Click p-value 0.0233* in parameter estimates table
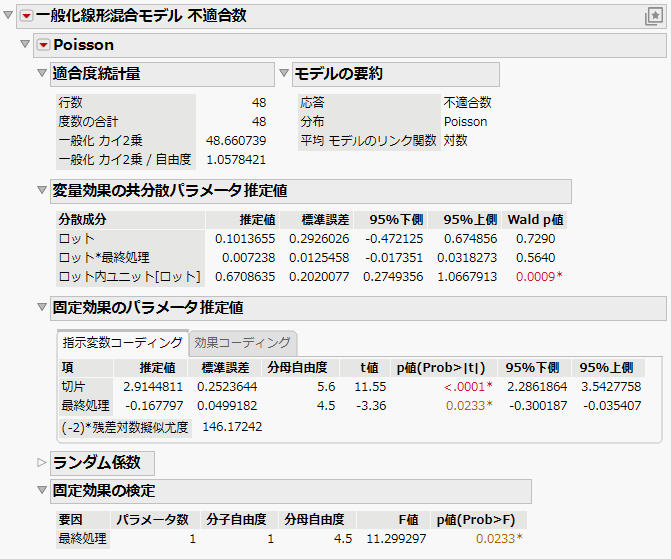Screen dimensions: 671x559 [x=469, y=405]
